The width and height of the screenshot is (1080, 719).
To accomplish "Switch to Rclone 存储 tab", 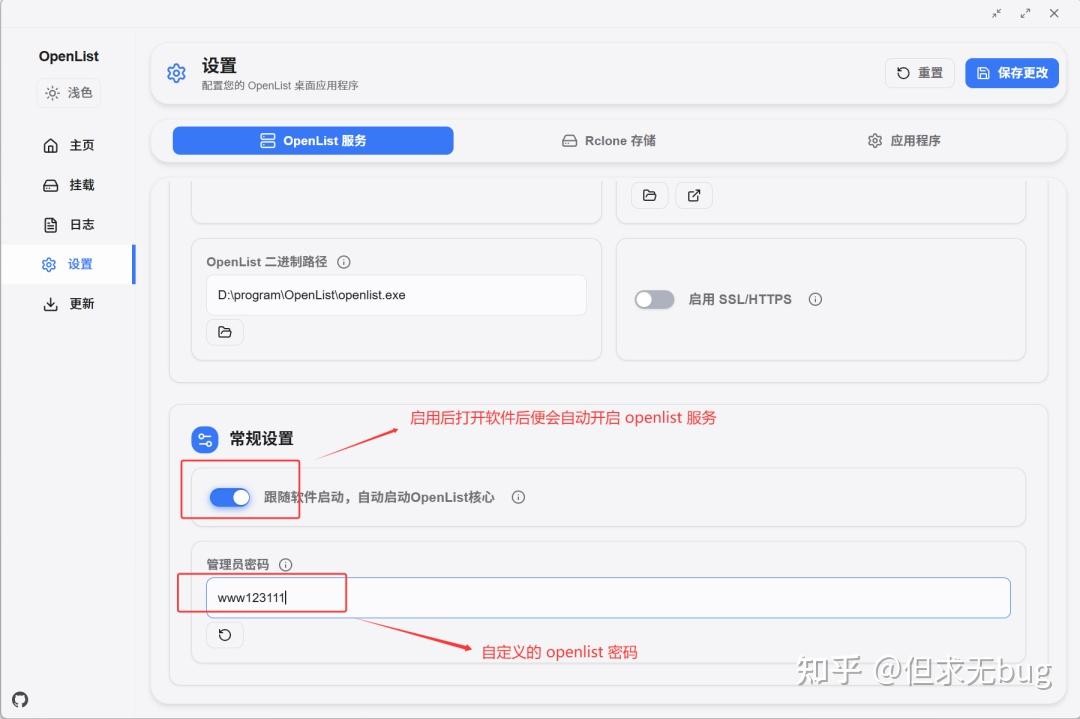I will click(x=609, y=140).
